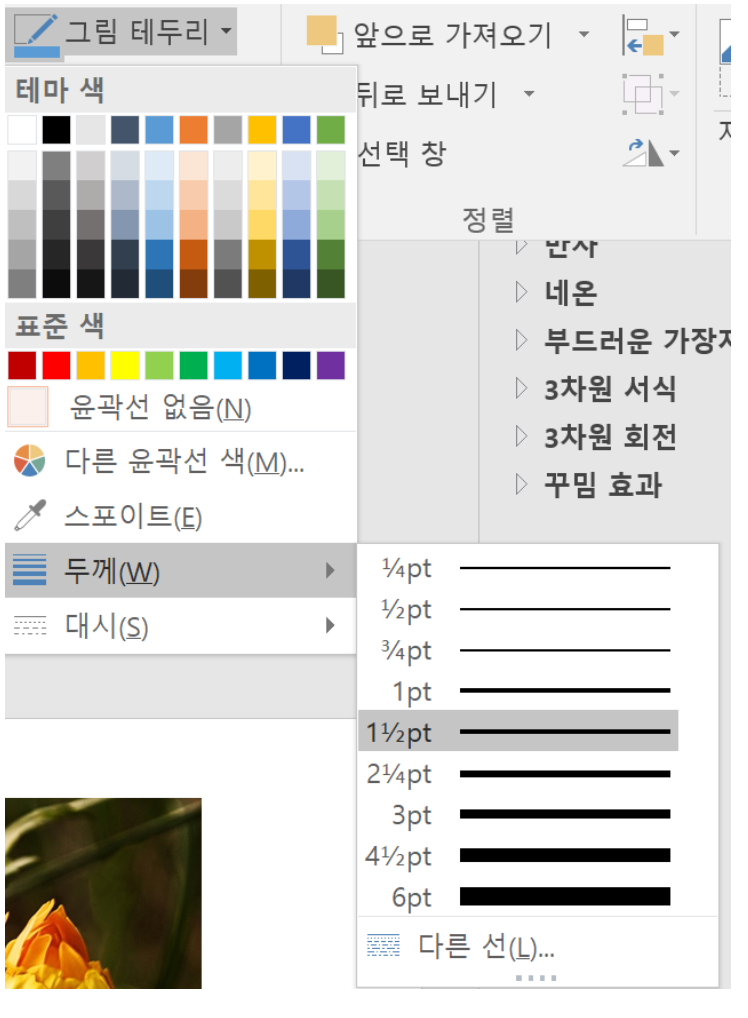This screenshot has width=748, height=1018.
Task: Click the no outline swatch icon
Action: [27, 407]
